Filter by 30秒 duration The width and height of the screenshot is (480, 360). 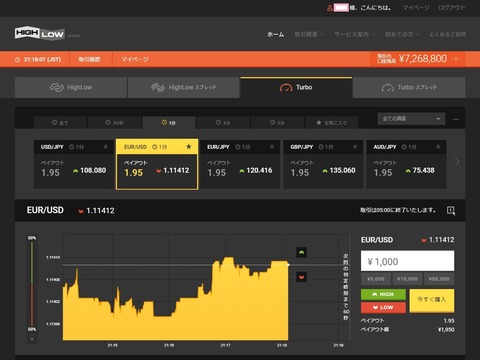(114, 123)
